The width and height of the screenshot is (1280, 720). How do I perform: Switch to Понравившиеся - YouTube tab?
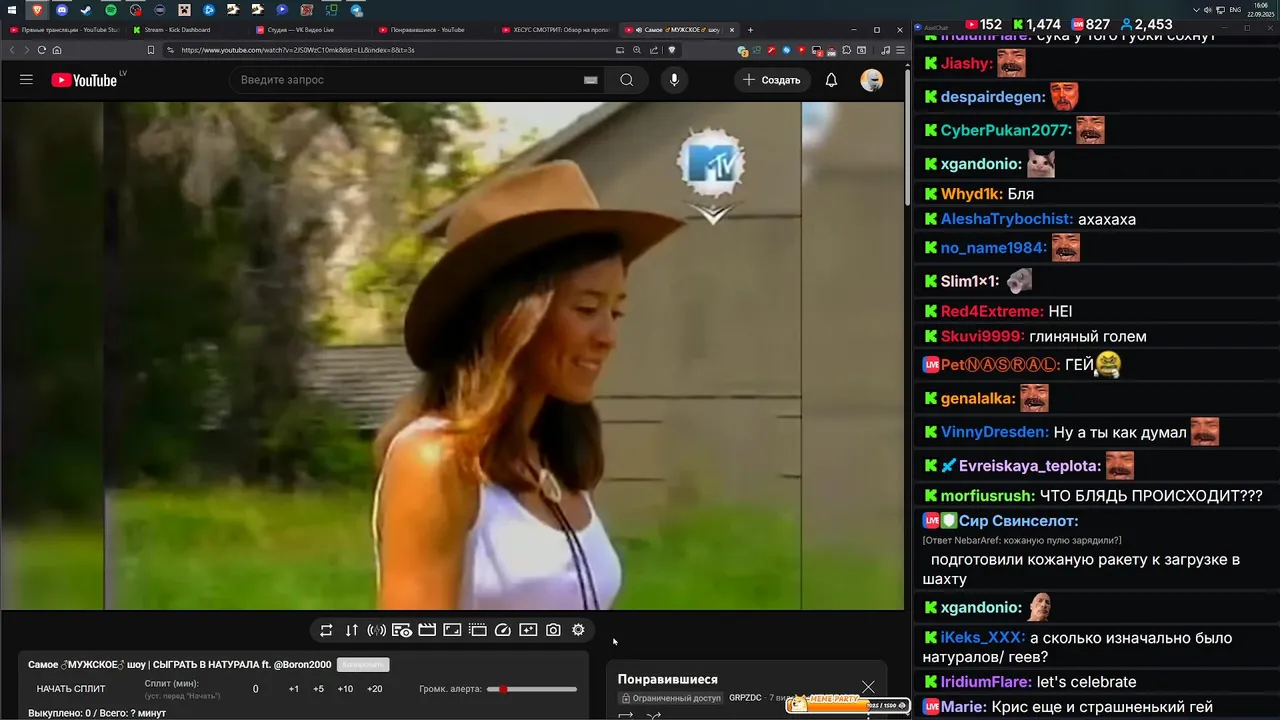(432, 30)
